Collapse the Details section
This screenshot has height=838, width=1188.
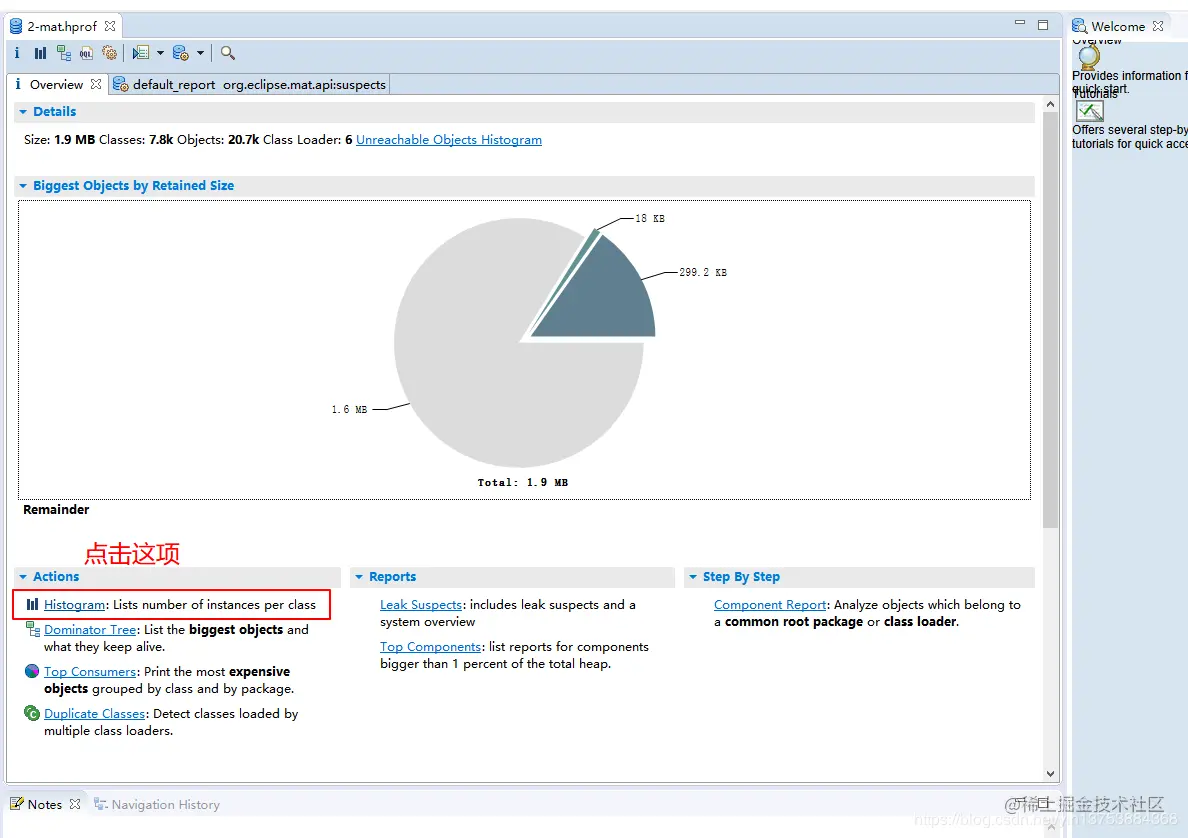23,111
